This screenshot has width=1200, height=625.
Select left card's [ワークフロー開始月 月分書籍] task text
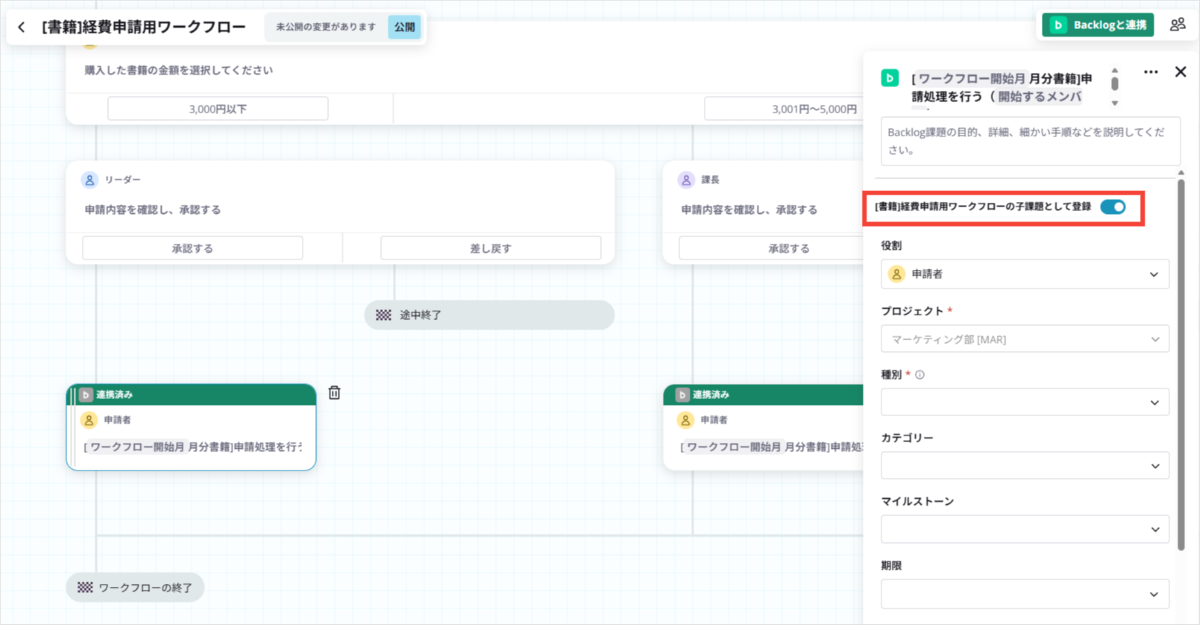tap(193, 447)
